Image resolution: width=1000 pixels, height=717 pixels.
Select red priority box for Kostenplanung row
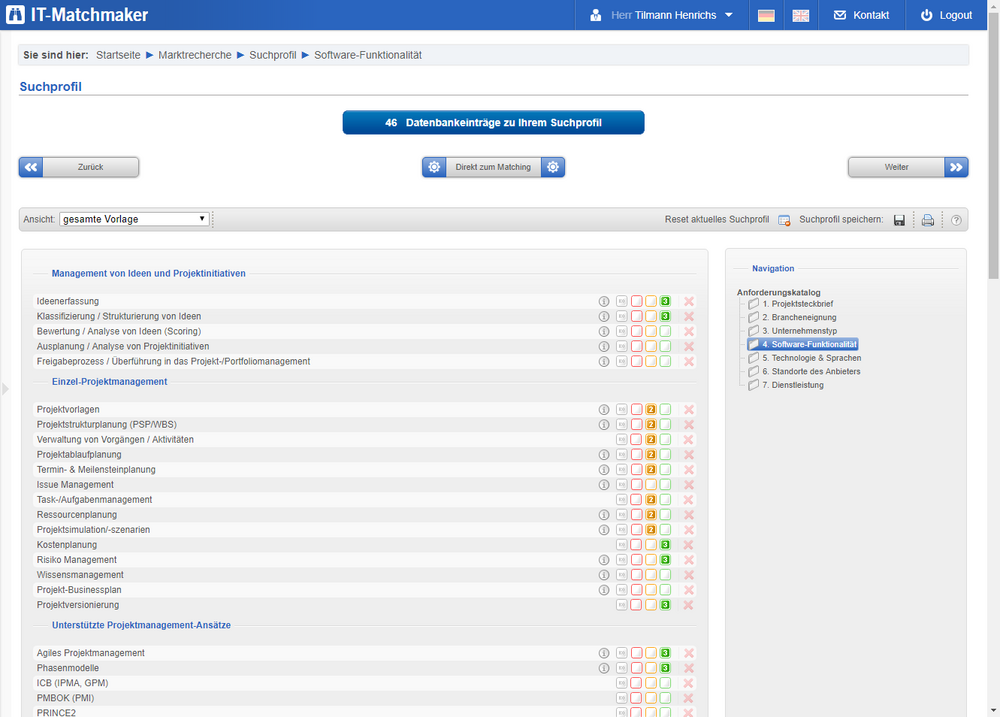(x=636, y=545)
